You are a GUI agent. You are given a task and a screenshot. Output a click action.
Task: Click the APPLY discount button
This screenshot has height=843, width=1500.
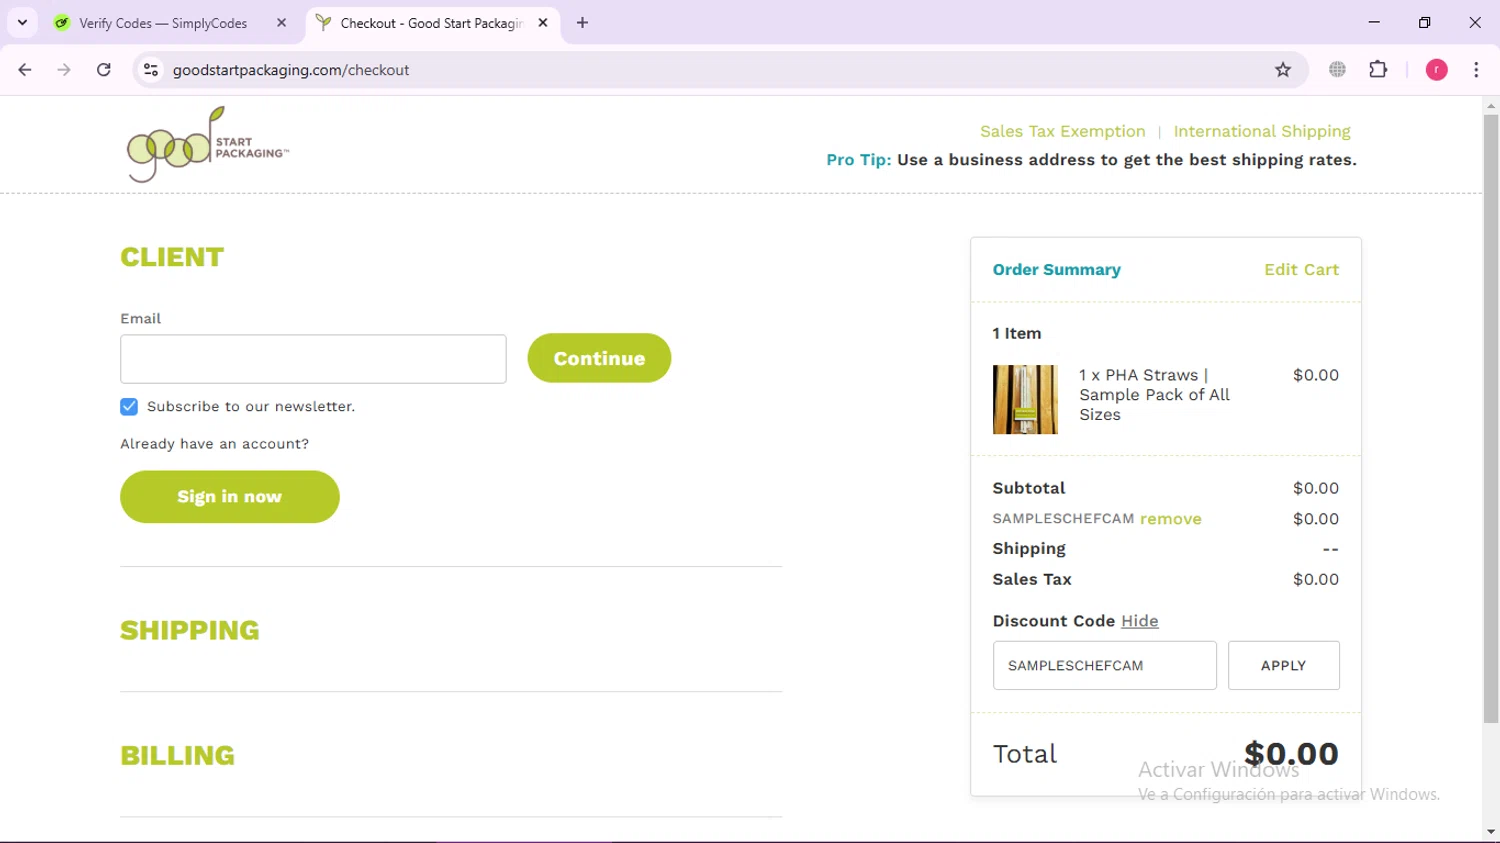tap(1283, 665)
